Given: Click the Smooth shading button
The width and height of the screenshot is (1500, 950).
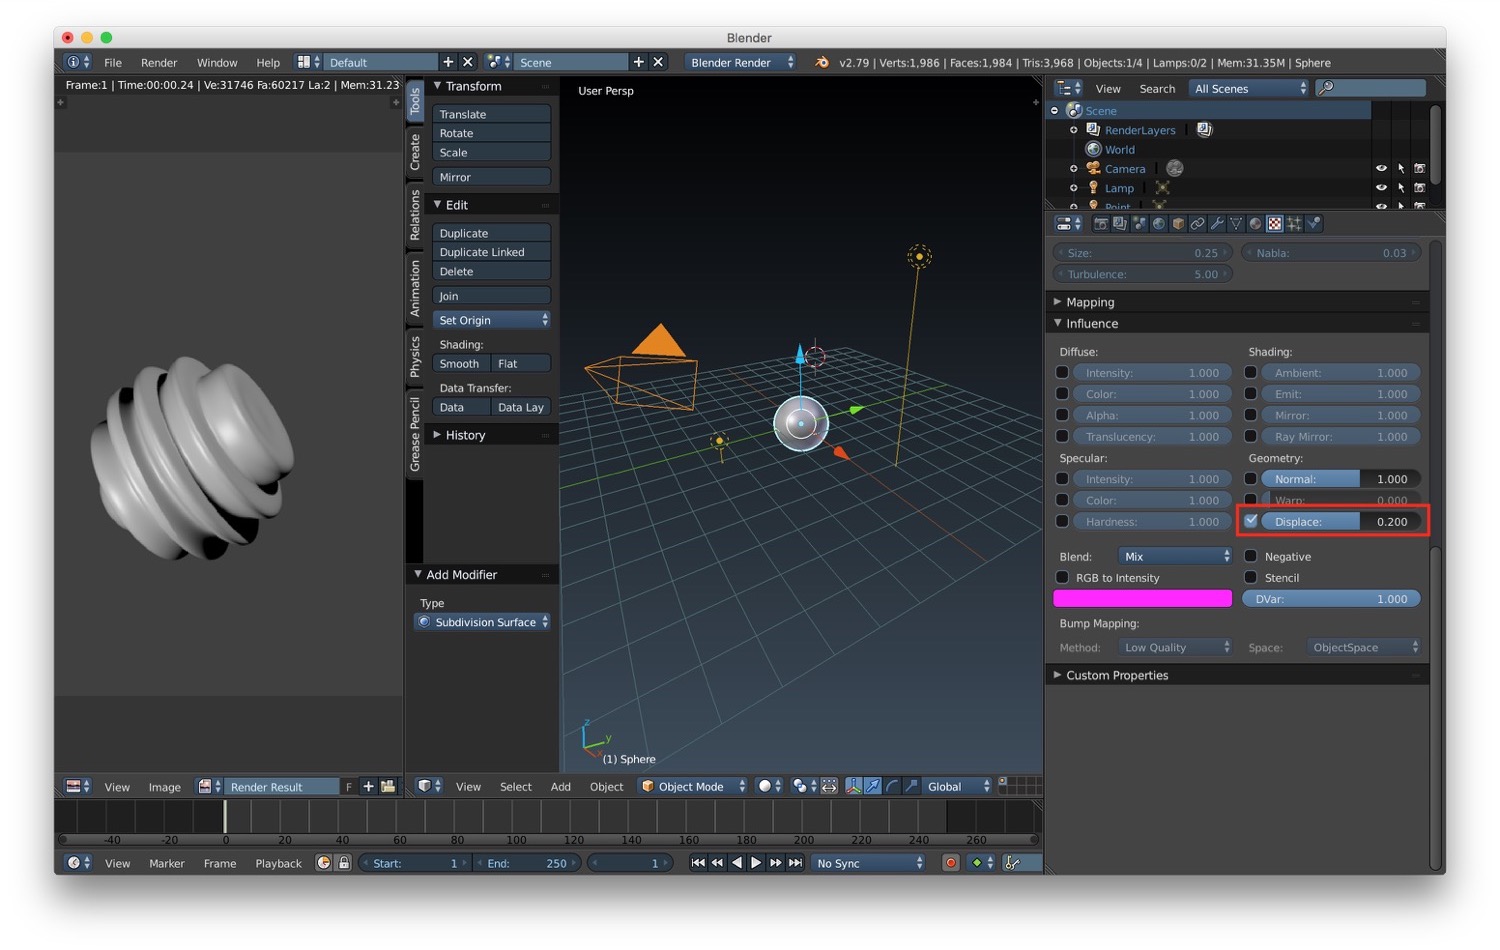Looking at the screenshot, I should pyautogui.click(x=461, y=363).
